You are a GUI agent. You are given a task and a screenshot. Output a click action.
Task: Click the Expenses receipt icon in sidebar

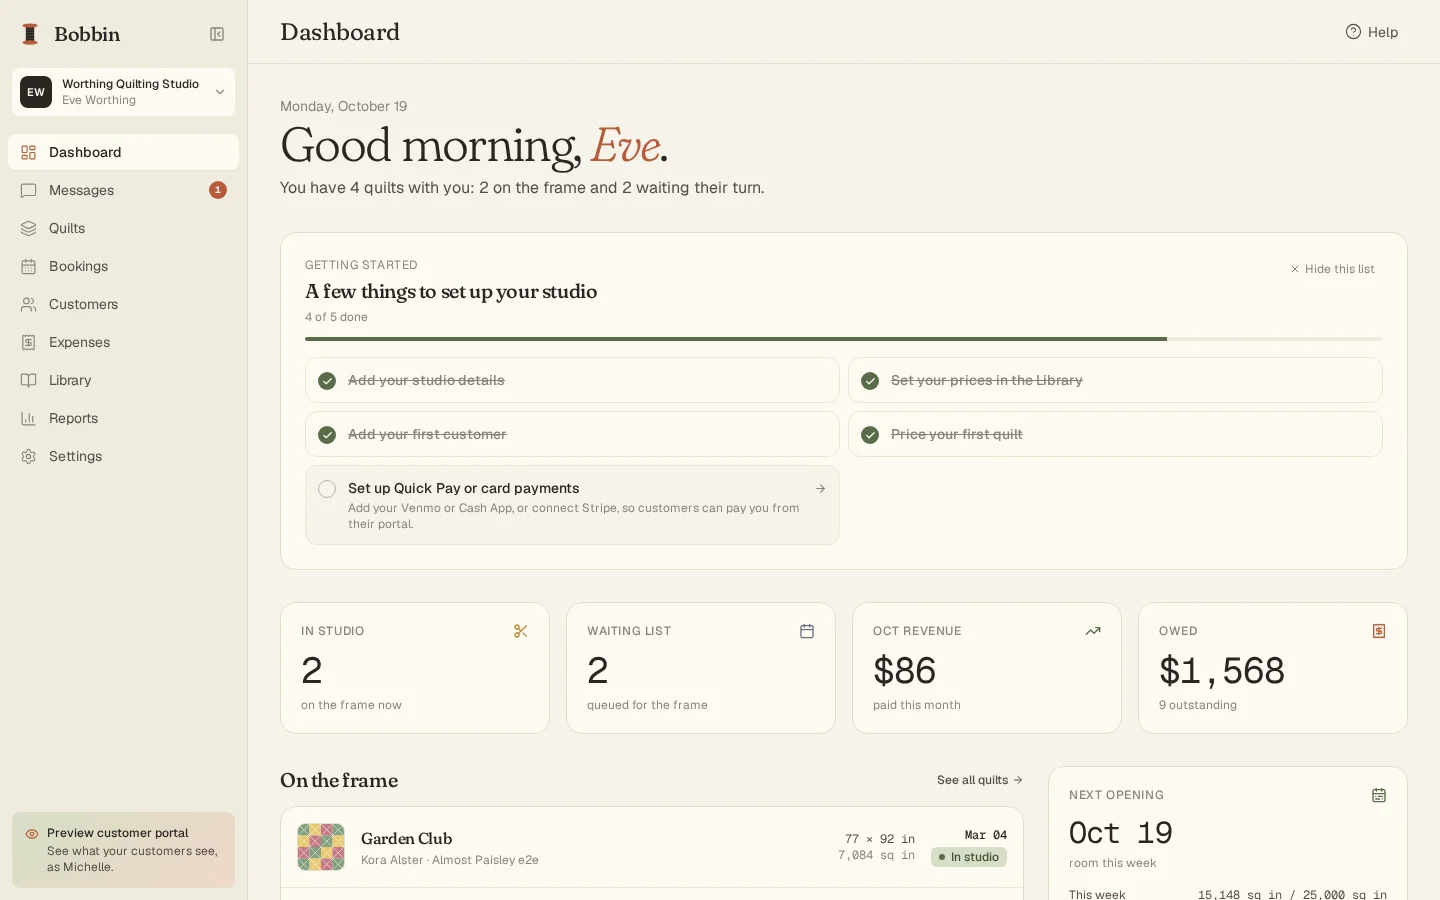(29, 342)
